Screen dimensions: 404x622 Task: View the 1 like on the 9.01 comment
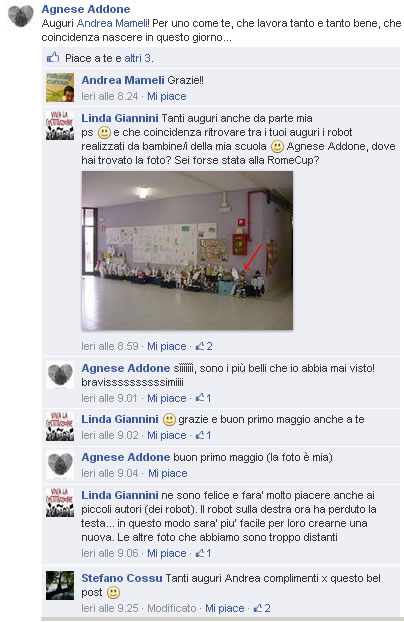click(204, 398)
